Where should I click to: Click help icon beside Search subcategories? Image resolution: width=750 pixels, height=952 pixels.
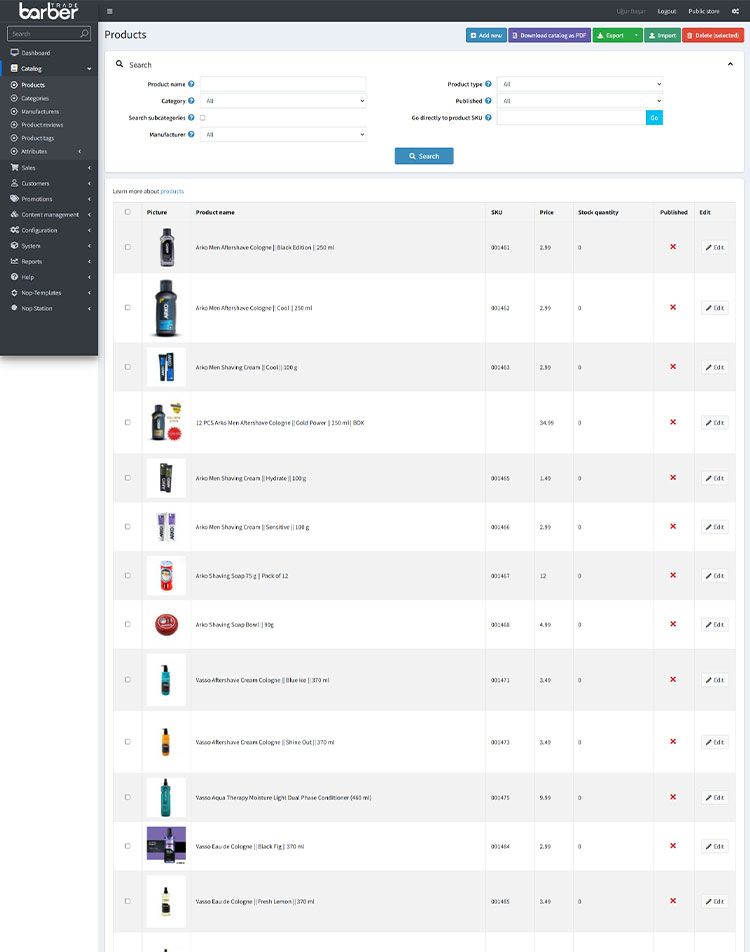(x=191, y=117)
